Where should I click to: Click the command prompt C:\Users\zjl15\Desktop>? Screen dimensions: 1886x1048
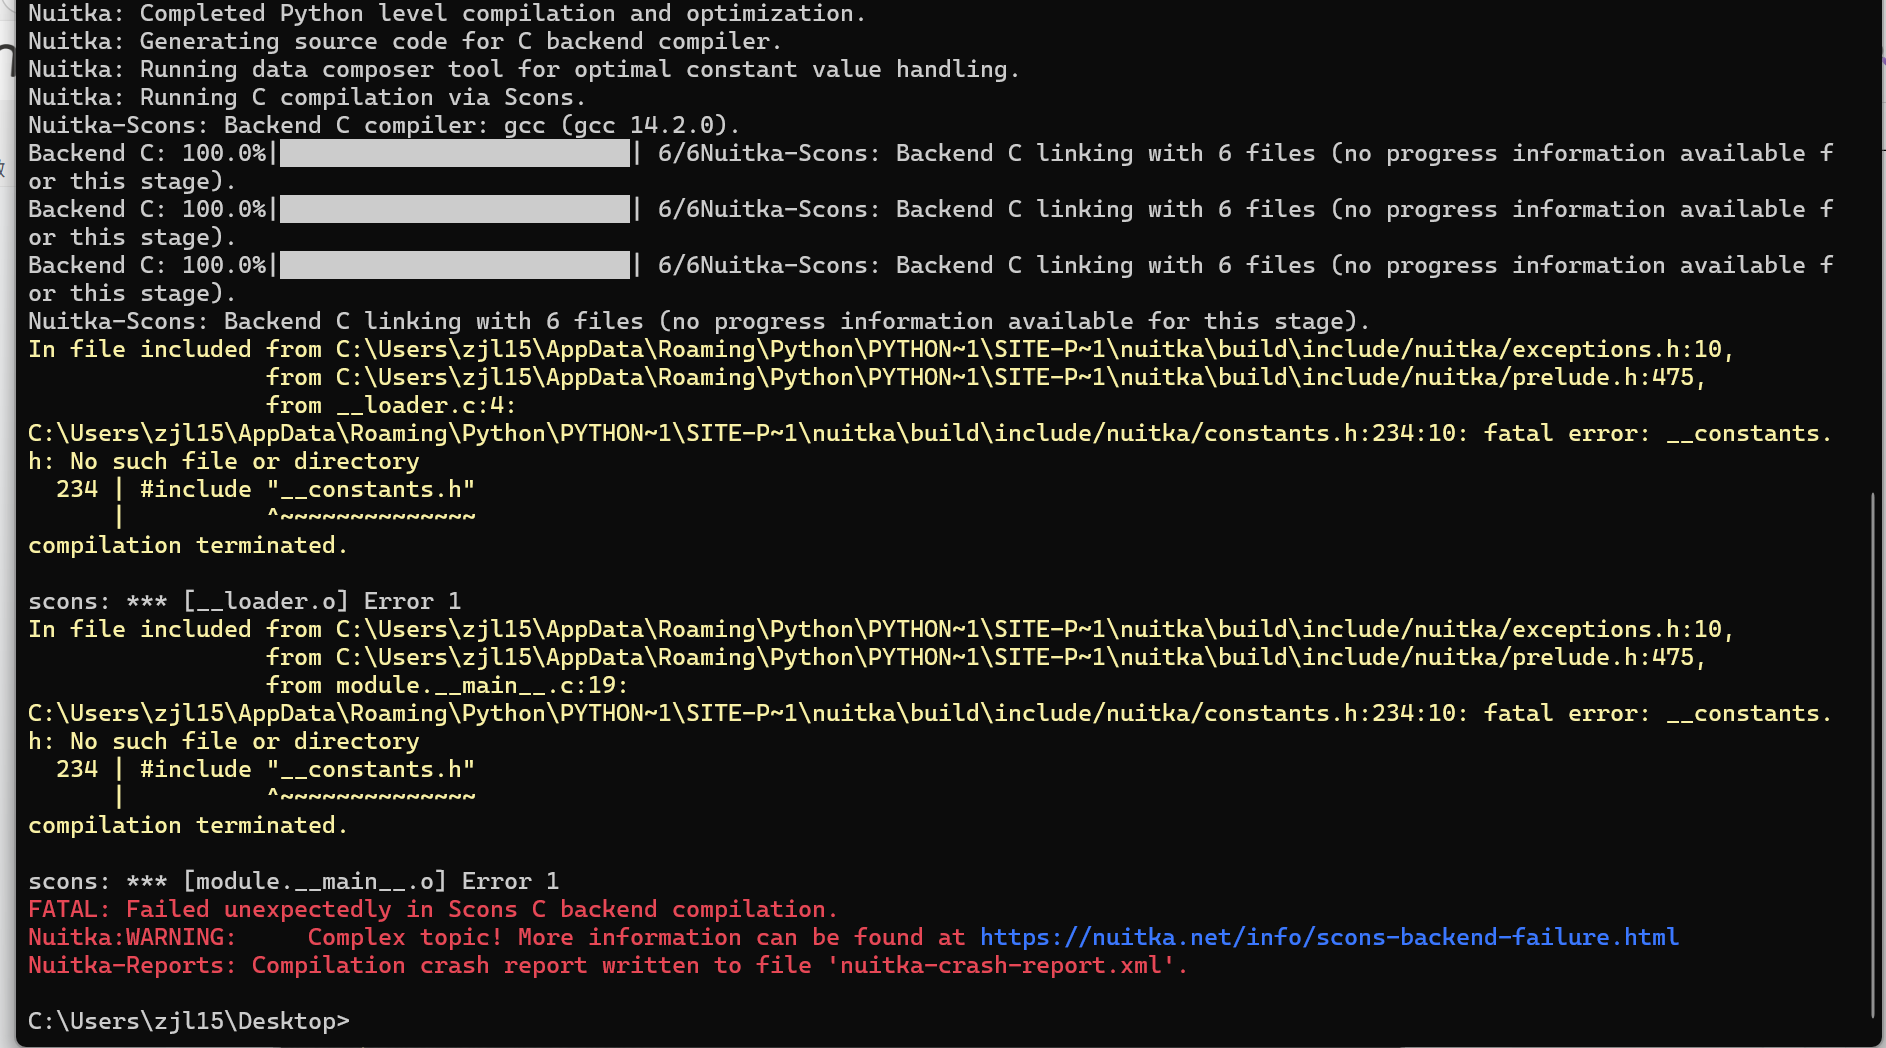pyautogui.click(x=189, y=1021)
